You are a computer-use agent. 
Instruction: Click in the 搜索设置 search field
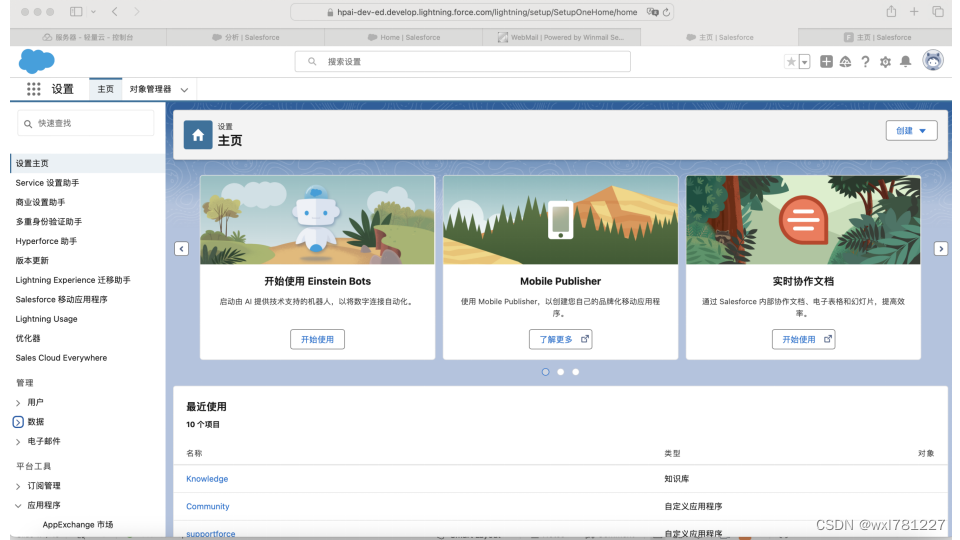click(x=462, y=61)
